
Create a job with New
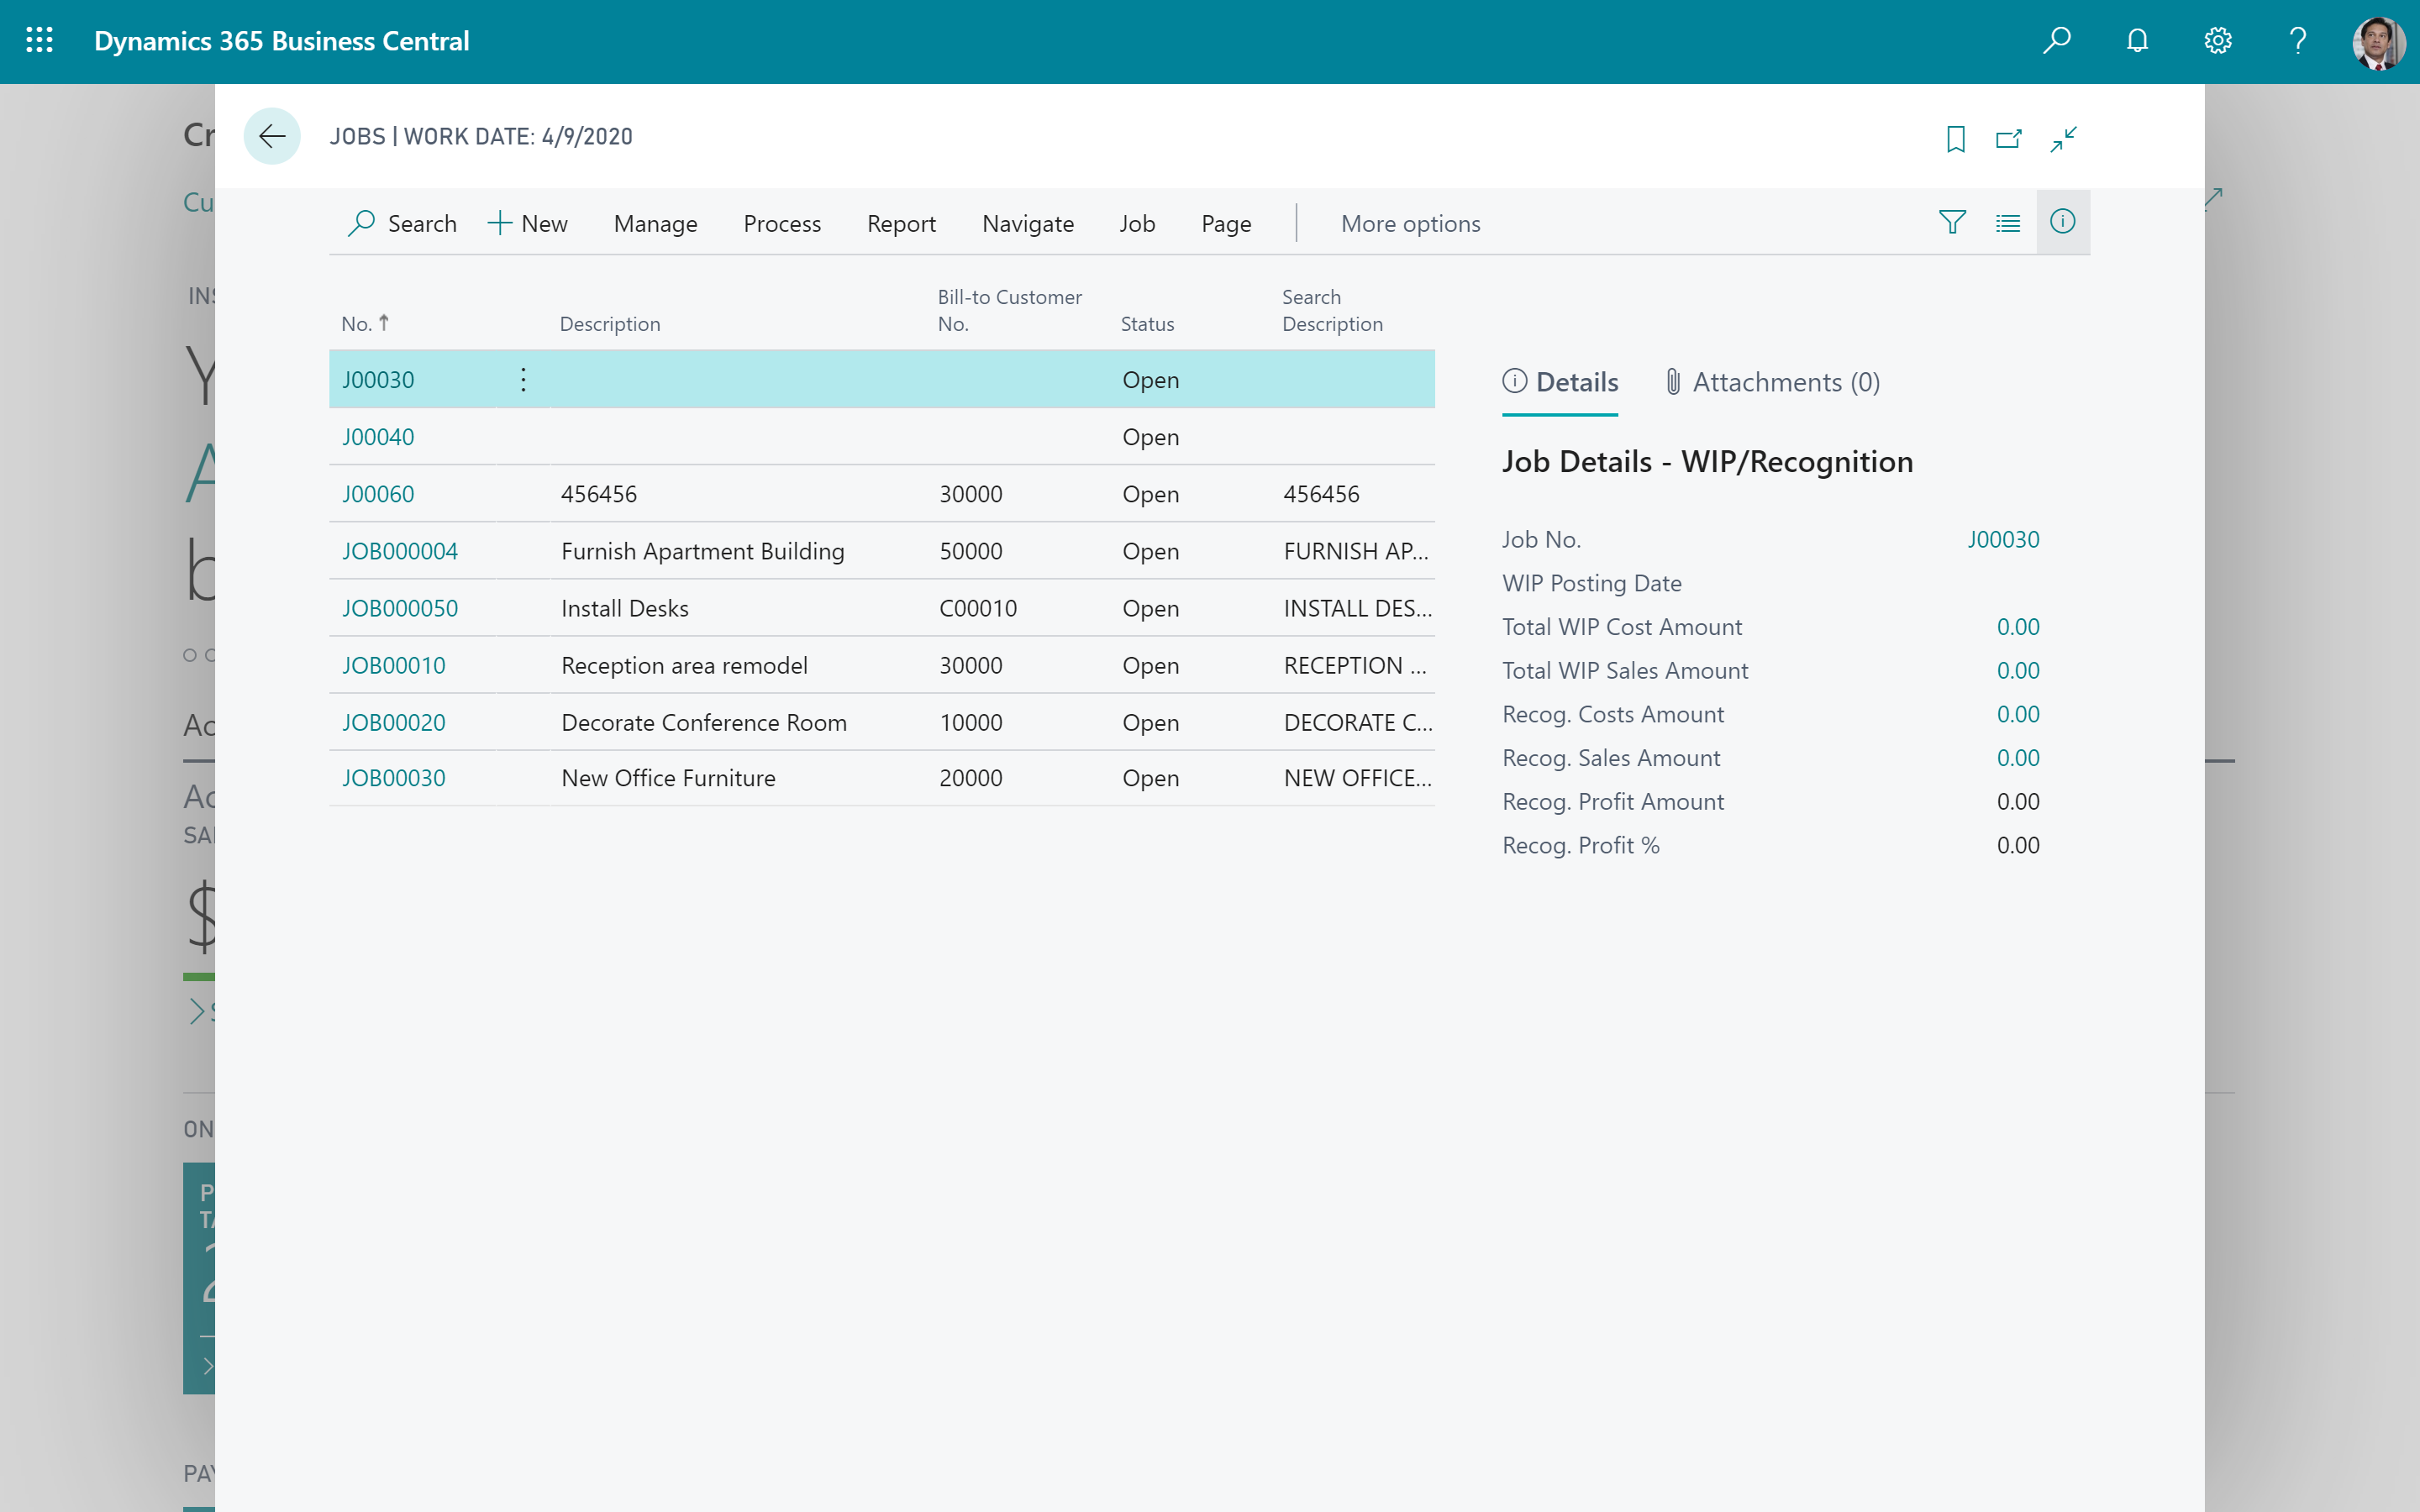tap(529, 223)
